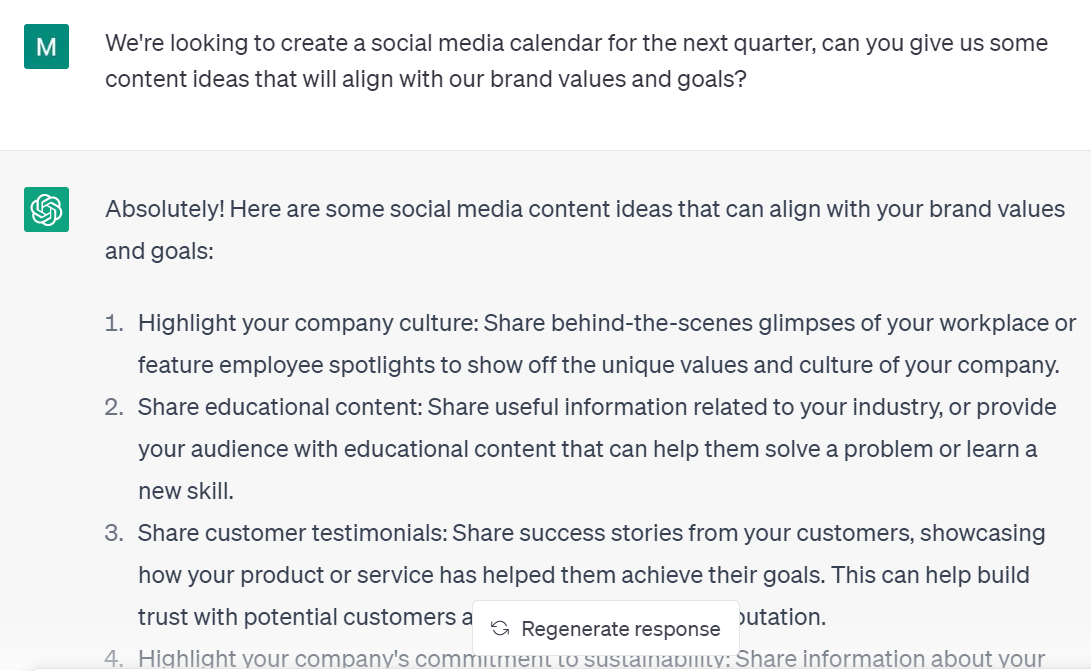Click the 'trust with potential customers' text line
The width and height of the screenshot is (1091, 671).
point(300,617)
